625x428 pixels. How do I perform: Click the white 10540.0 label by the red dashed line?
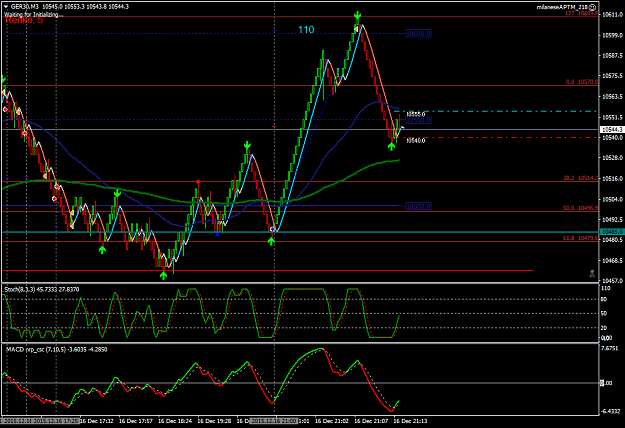[415, 141]
